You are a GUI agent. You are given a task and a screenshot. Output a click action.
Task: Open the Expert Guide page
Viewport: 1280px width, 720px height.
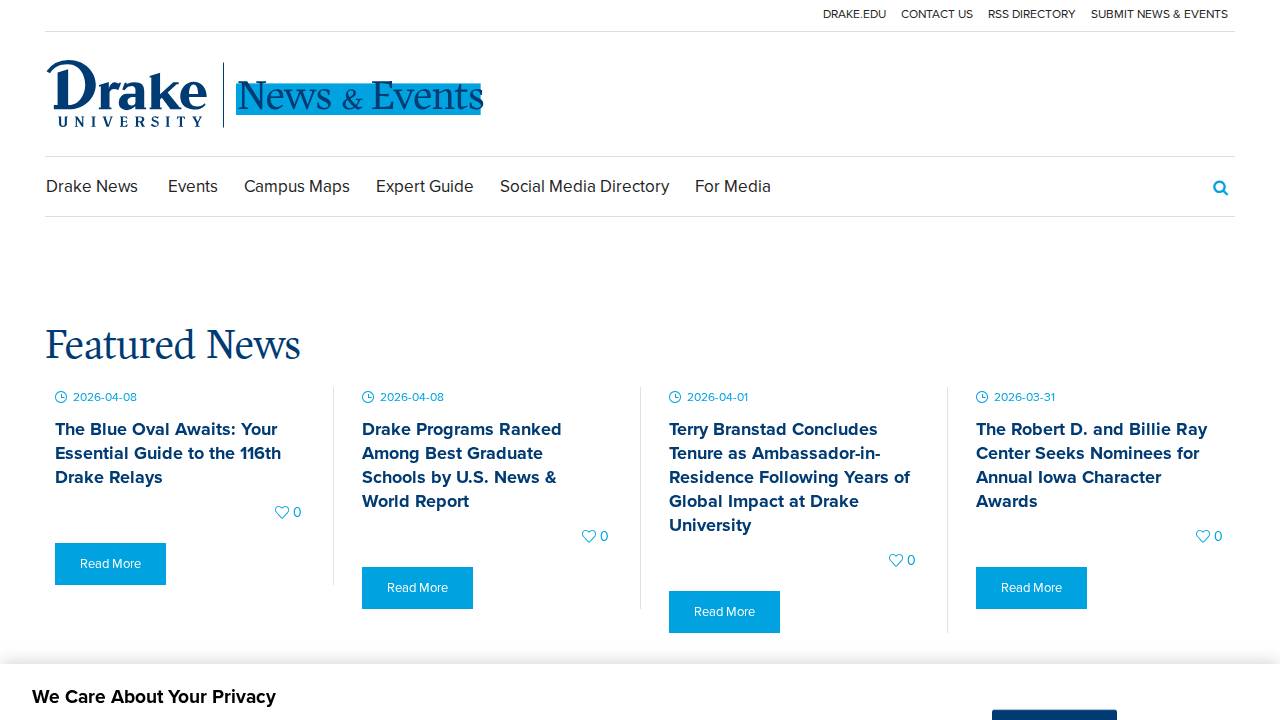coord(424,187)
